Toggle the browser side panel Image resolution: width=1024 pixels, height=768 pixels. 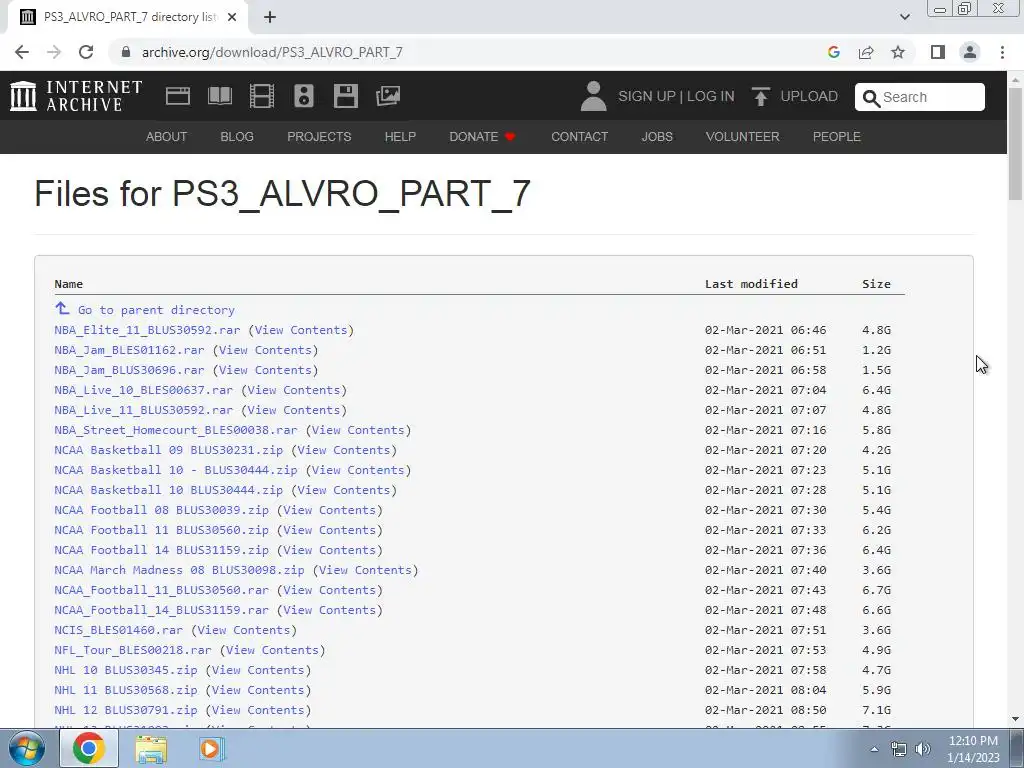tap(938, 52)
